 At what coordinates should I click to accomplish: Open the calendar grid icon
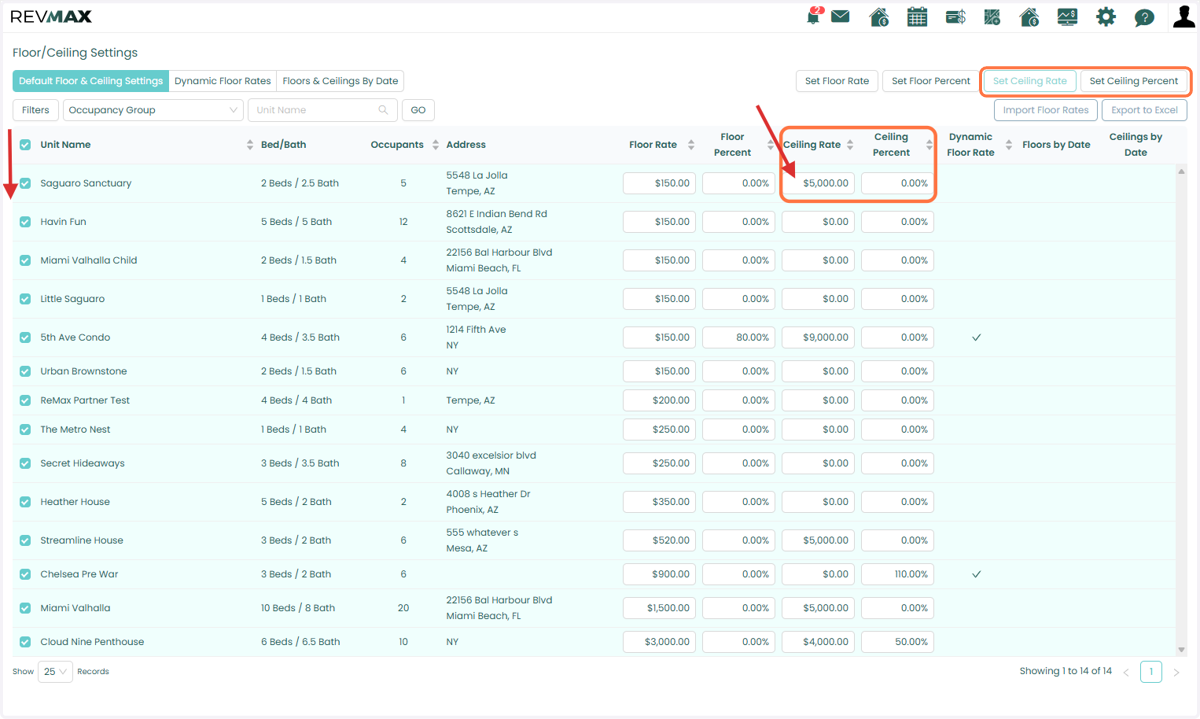[x=917, y=17]
